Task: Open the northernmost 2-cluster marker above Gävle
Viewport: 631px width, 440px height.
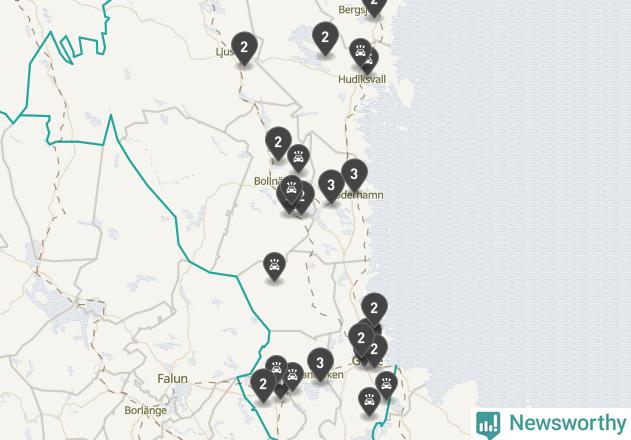Action: (x=374, y=308)
